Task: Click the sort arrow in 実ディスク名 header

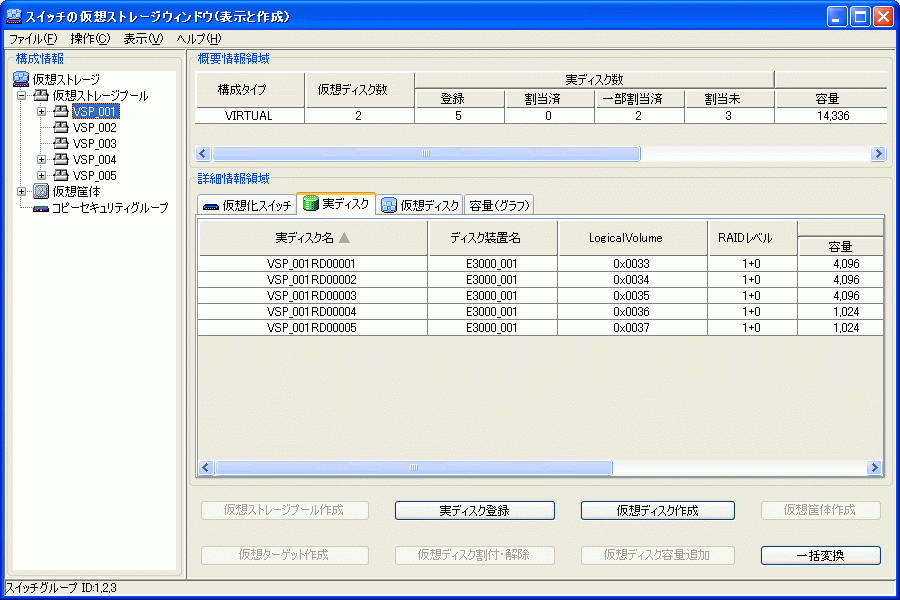Action: (x=344, y=237)
